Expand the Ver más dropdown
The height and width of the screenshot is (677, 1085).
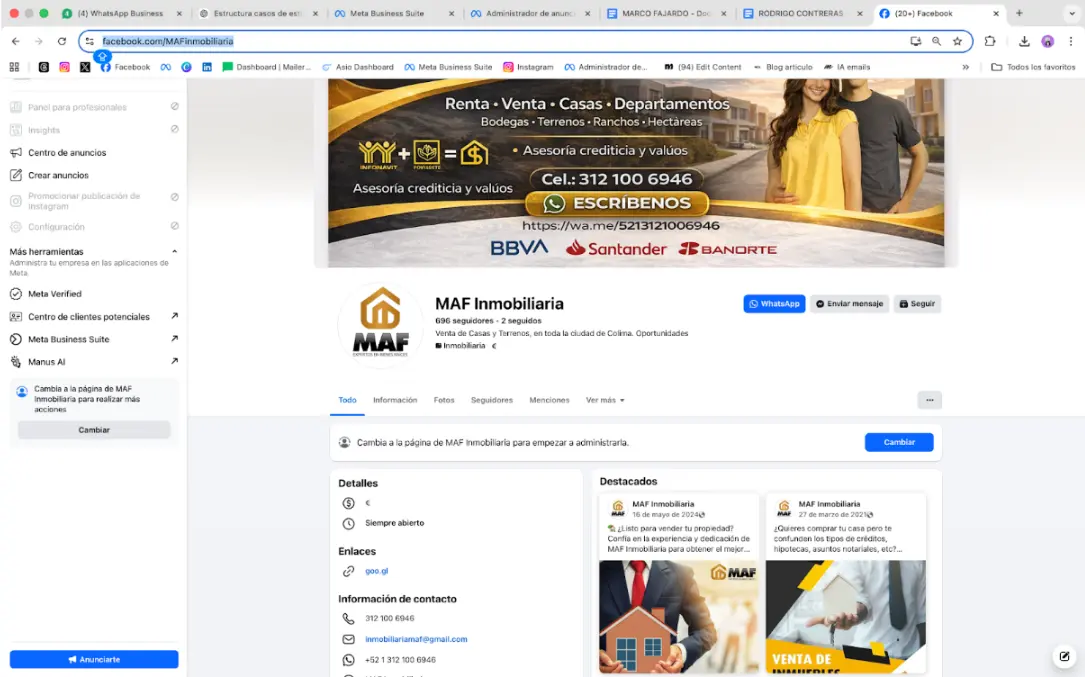pyautogui.click(x=605, y=400)
